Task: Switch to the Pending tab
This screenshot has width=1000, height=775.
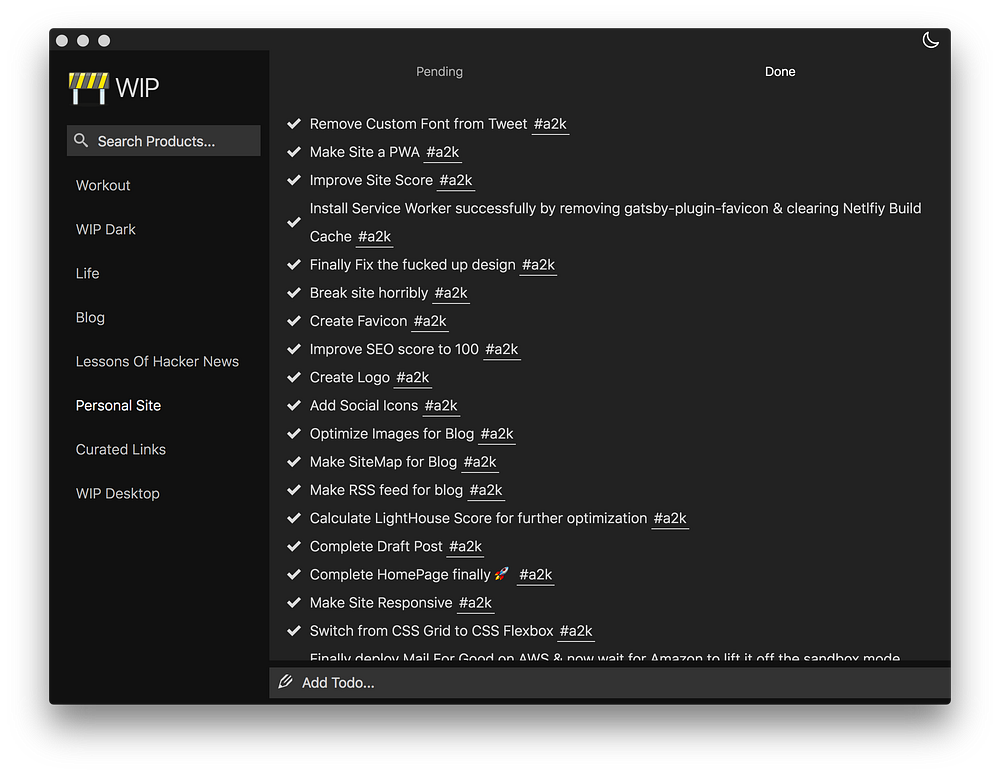Action: click(439, 72)
